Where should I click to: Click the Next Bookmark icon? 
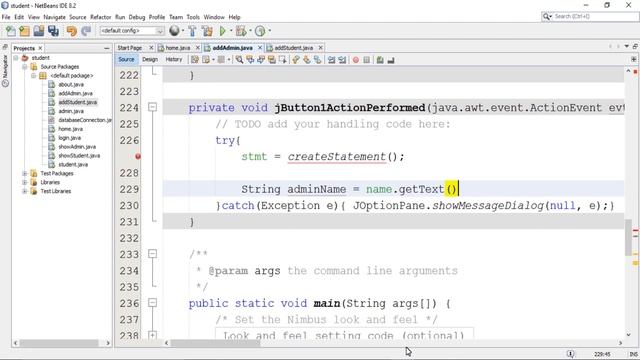[307, 60]
